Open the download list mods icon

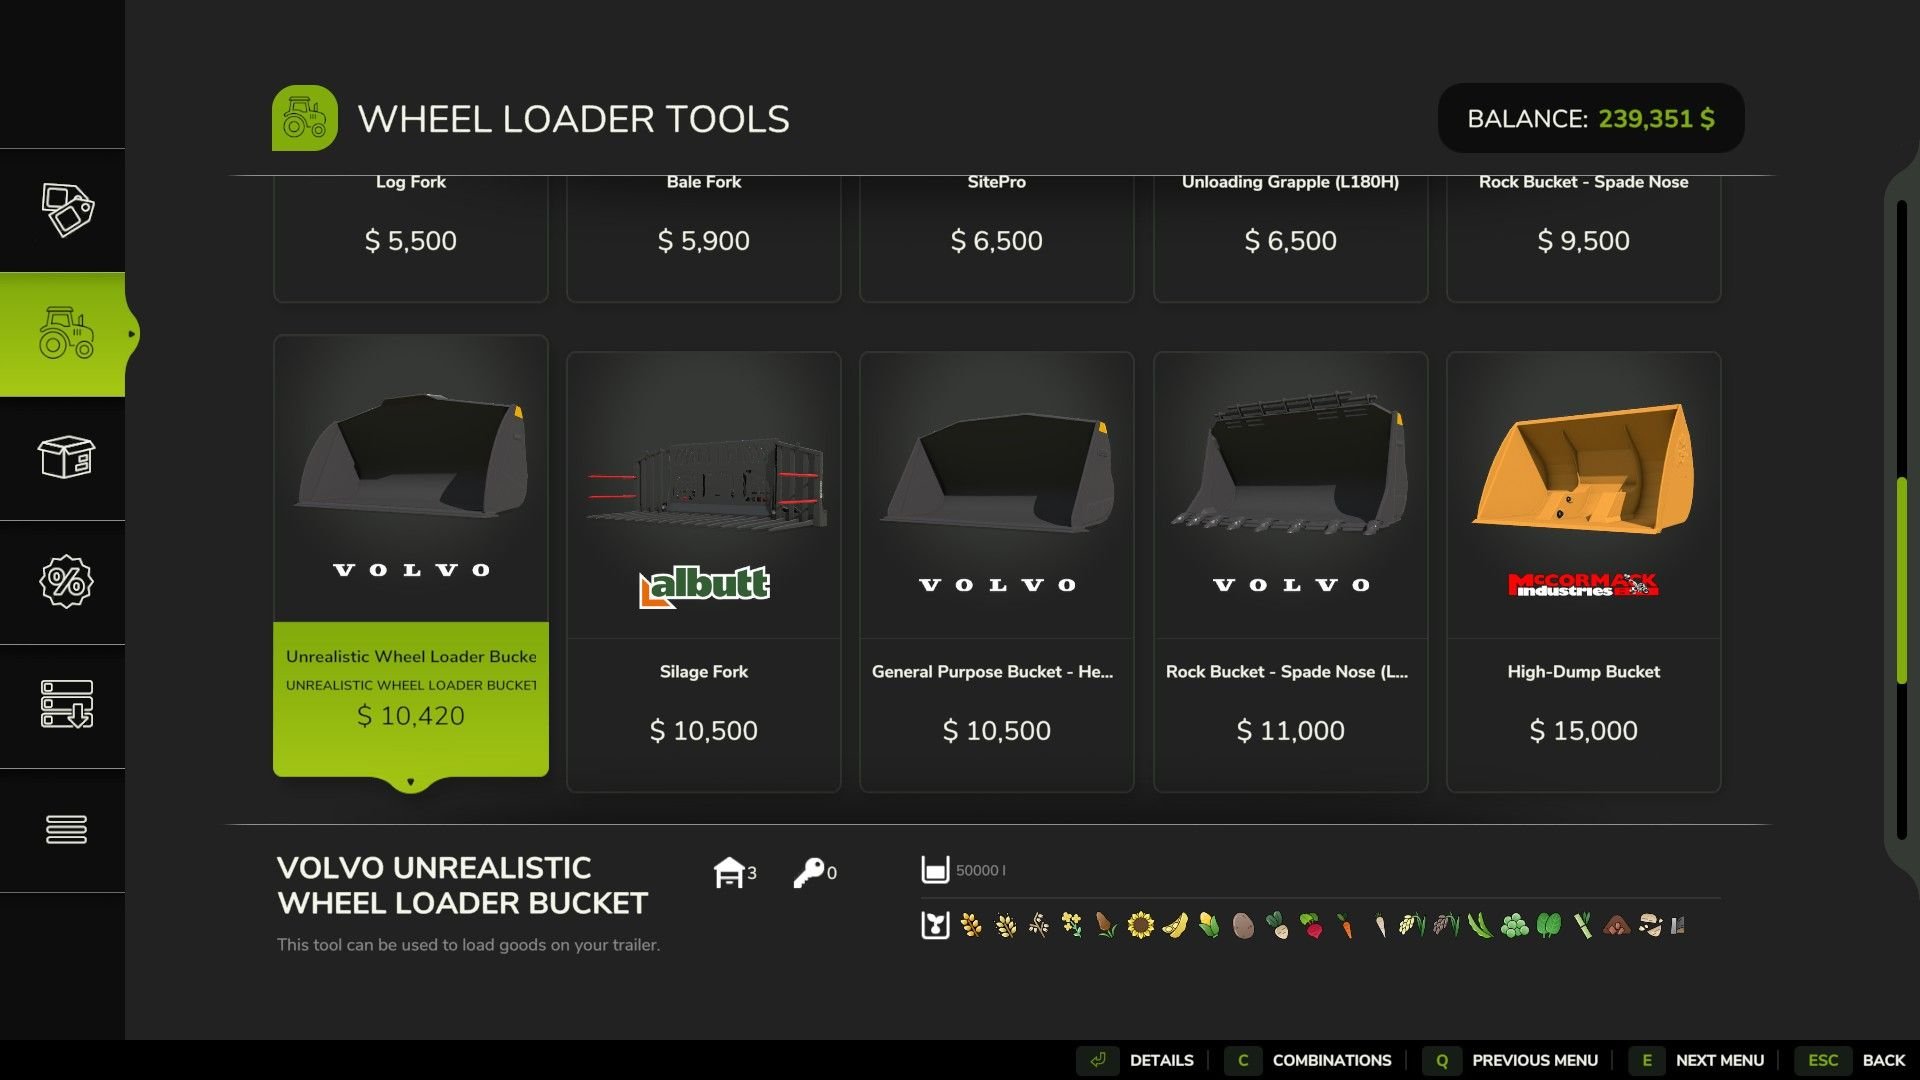coord(67,705)
